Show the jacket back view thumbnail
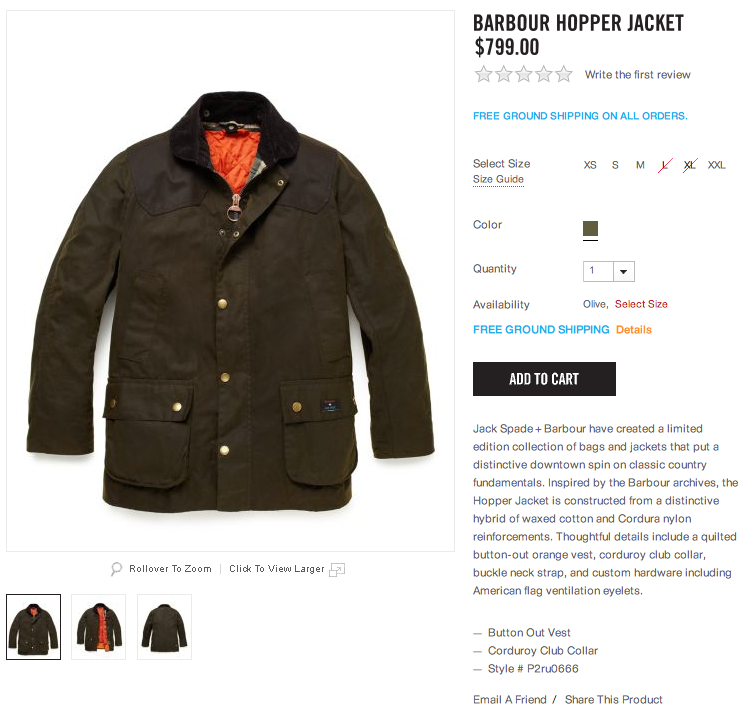The image size is (743, 728). coord(164,627)
